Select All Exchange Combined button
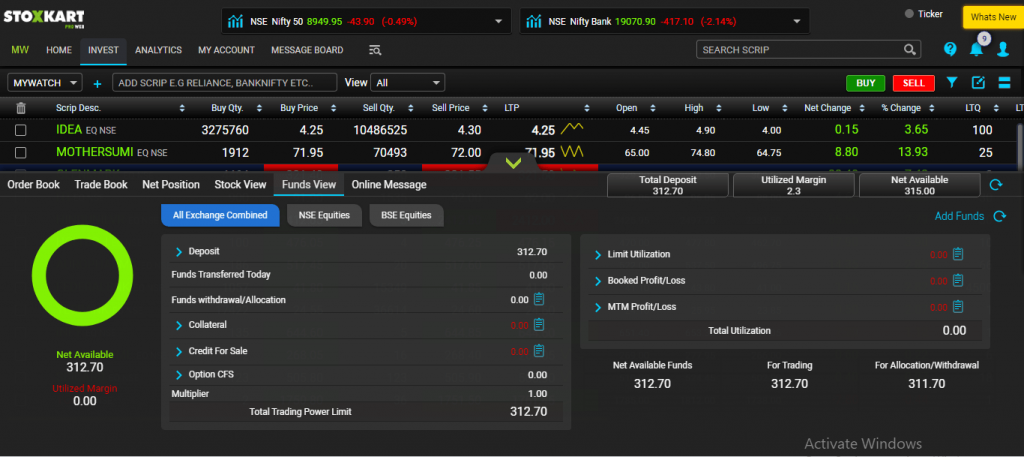The image size is (1024, 457). 220,215
